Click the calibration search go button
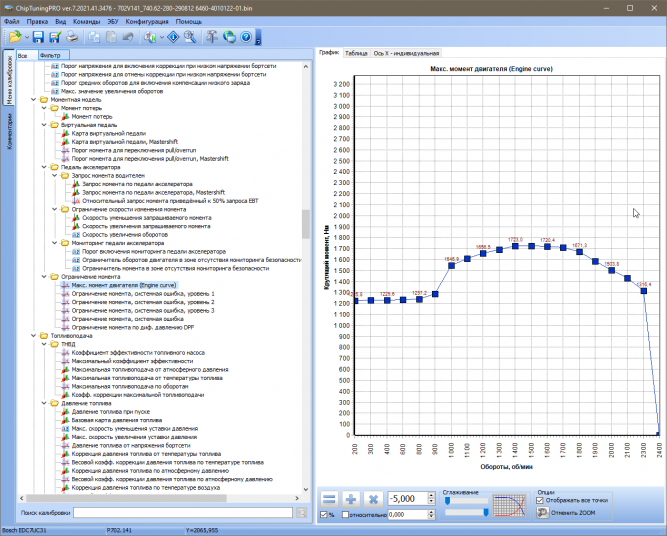The height and width of the screenshot is (536, 667). 302,513
